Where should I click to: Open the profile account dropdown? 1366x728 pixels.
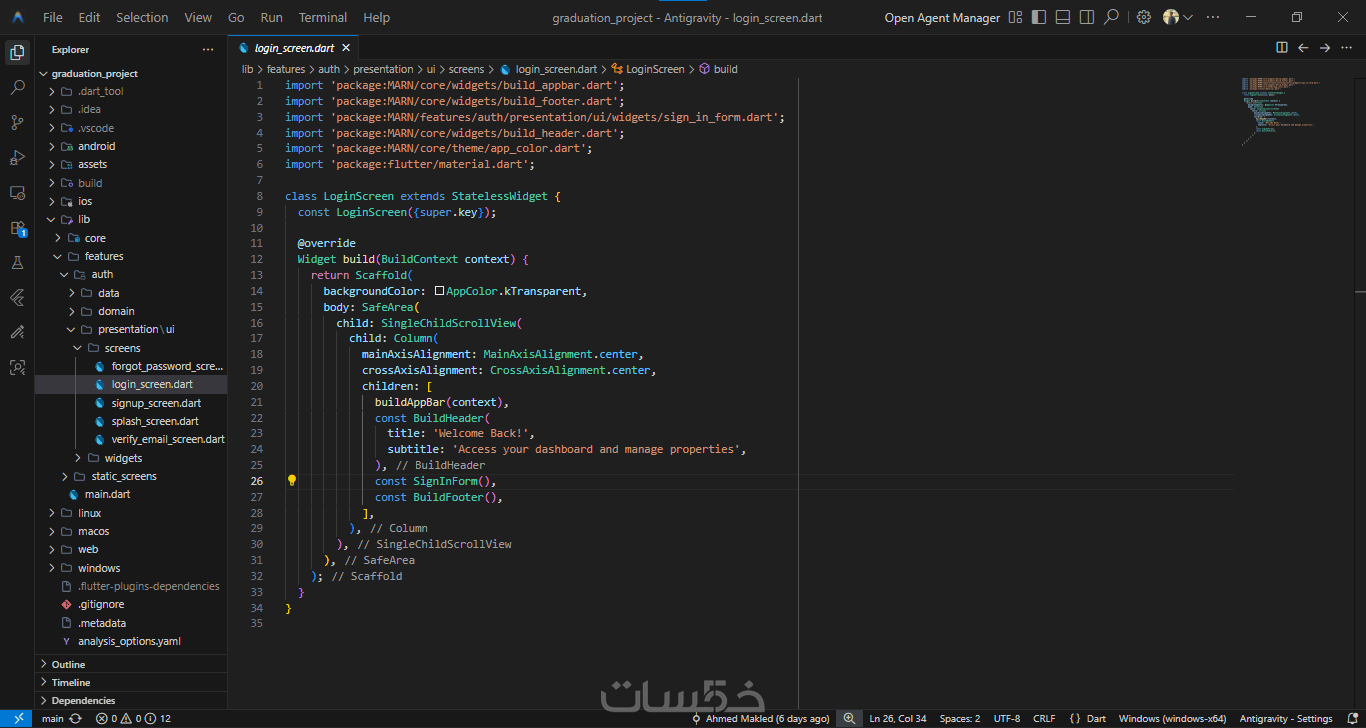[1178, 17]
